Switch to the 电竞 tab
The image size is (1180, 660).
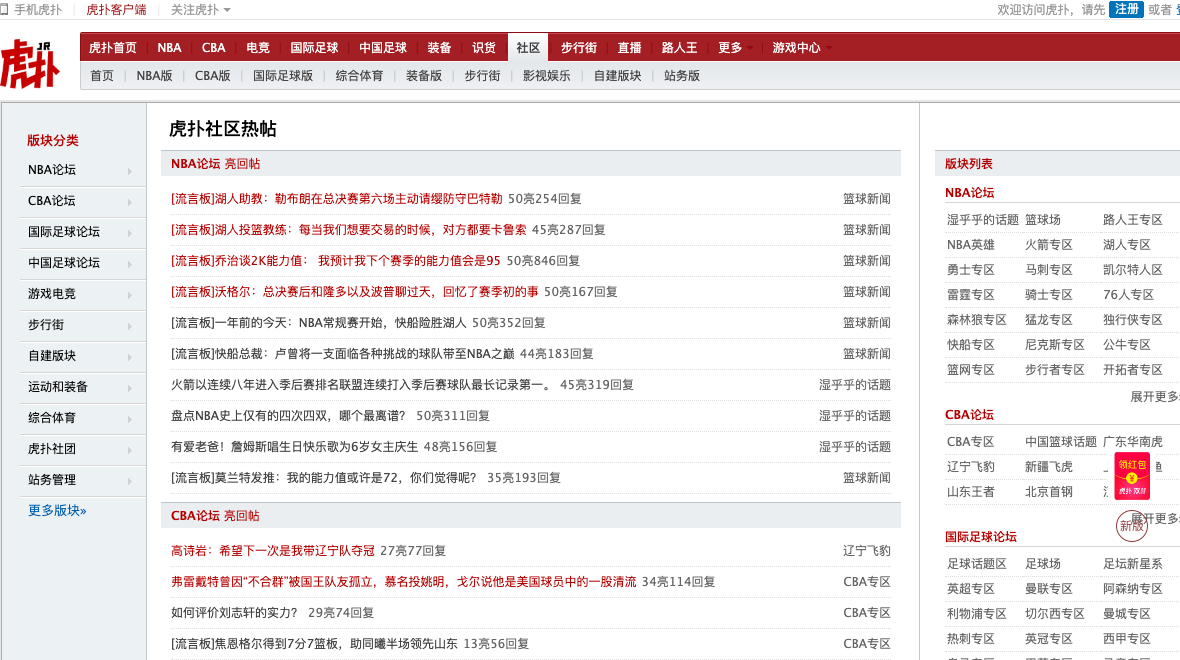[x=258, y=47]
